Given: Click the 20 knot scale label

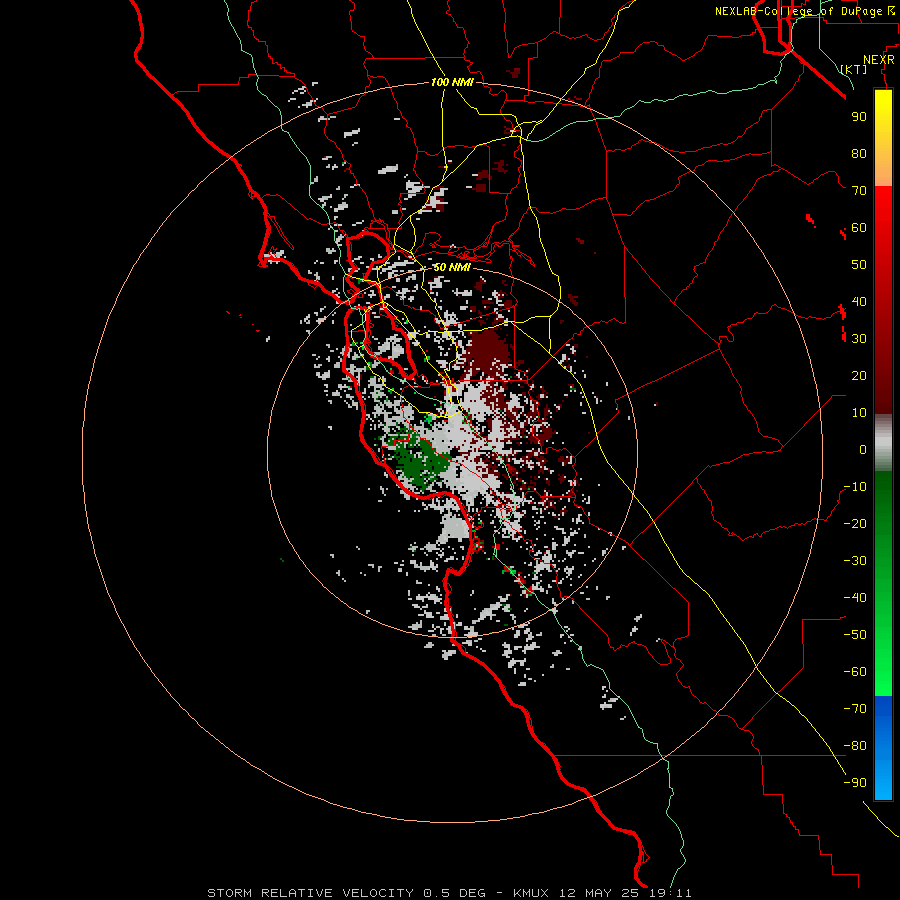Looking at the screenshot, I should point(859,376).
